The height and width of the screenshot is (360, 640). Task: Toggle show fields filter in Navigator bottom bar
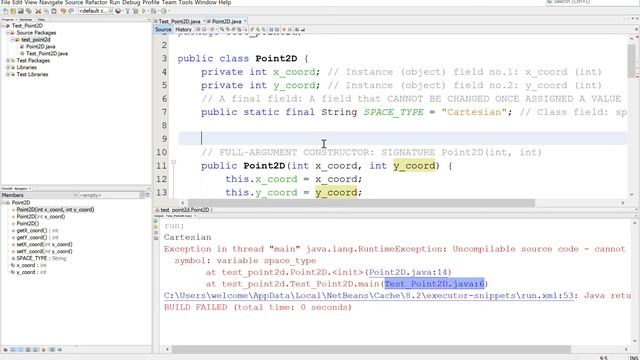[13, 350]
